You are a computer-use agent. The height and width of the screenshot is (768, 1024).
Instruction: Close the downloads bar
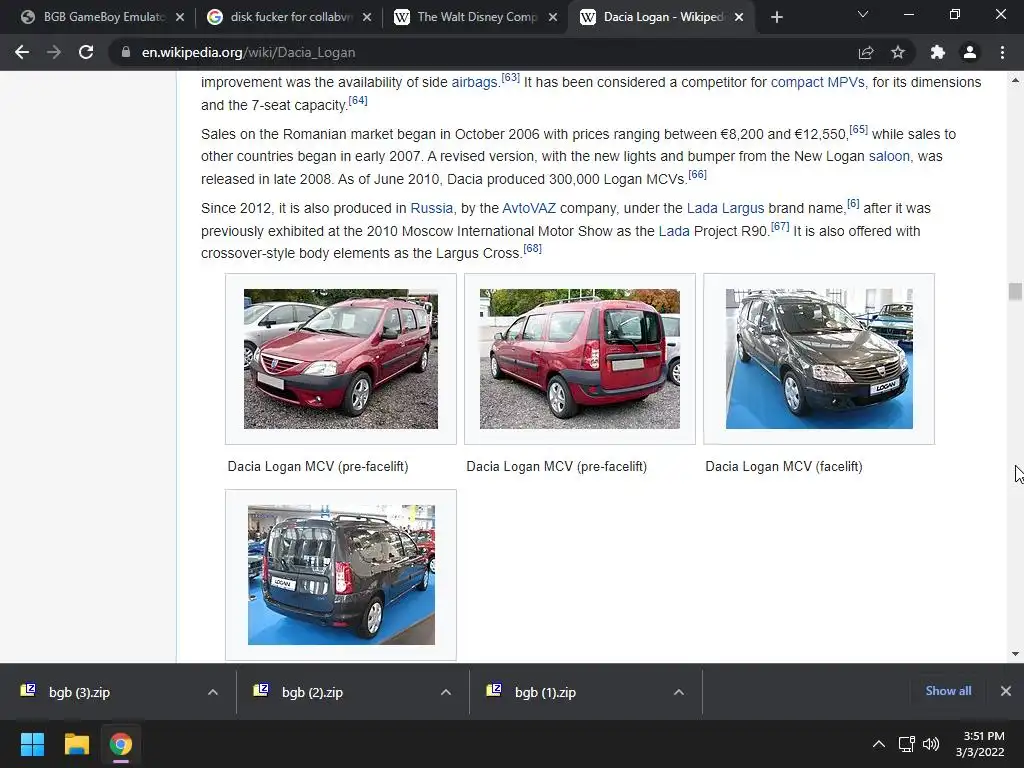tap(1006, 691)
